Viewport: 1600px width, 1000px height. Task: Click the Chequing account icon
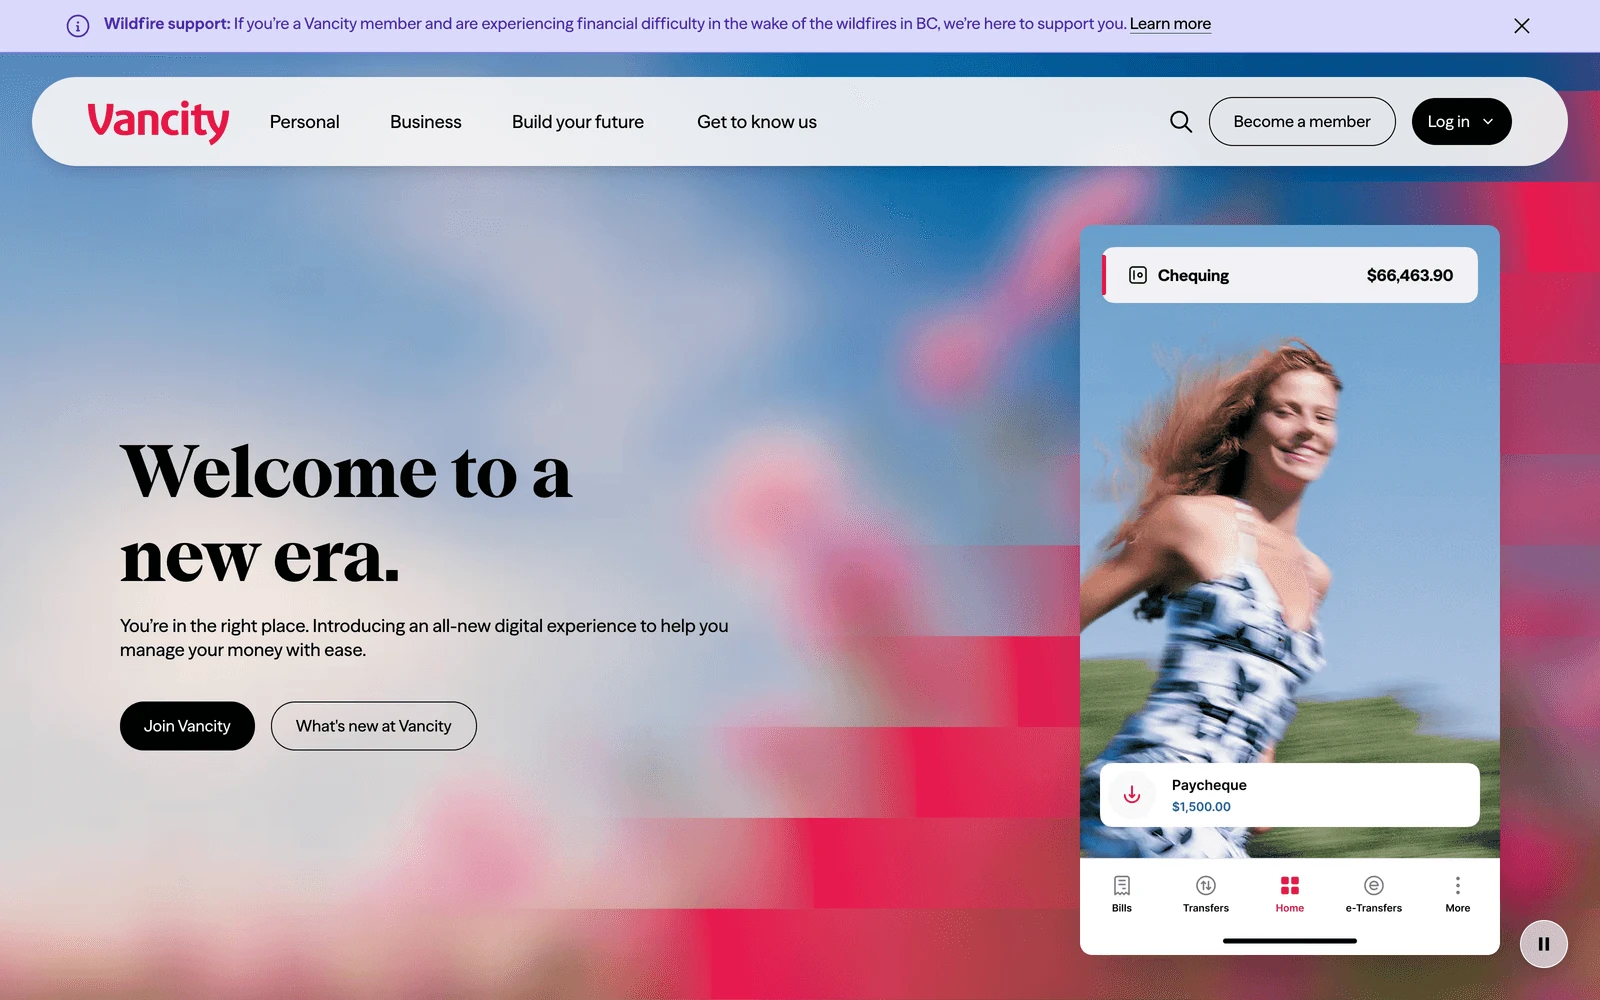click(x=1138, y=275)
